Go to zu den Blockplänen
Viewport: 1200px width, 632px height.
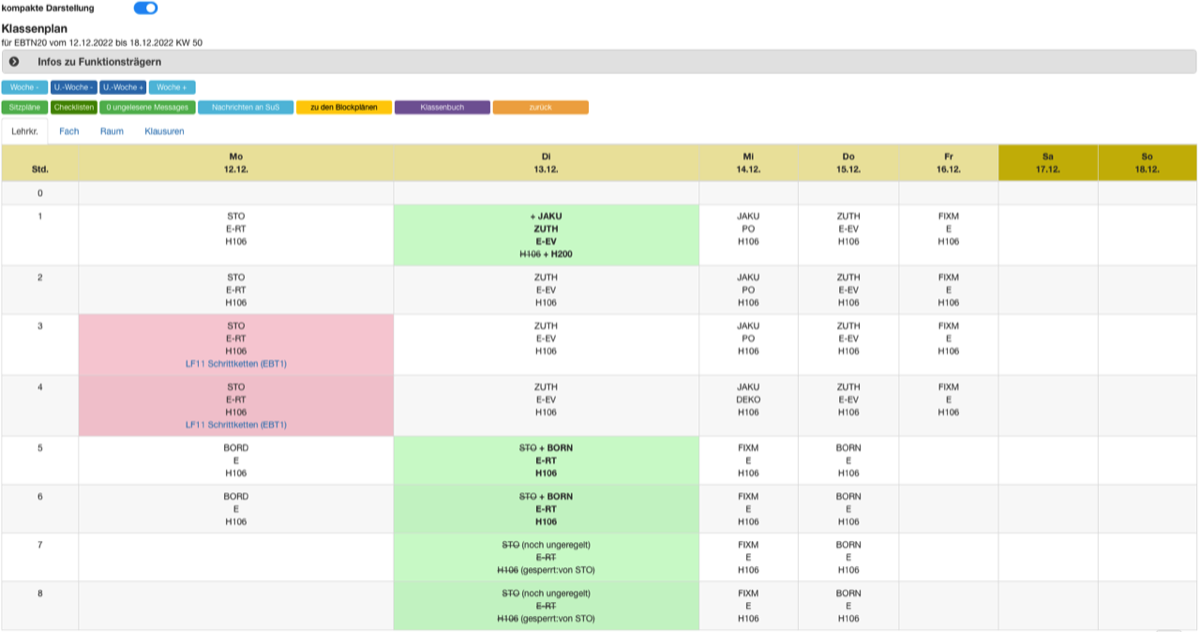click(344, 107)
